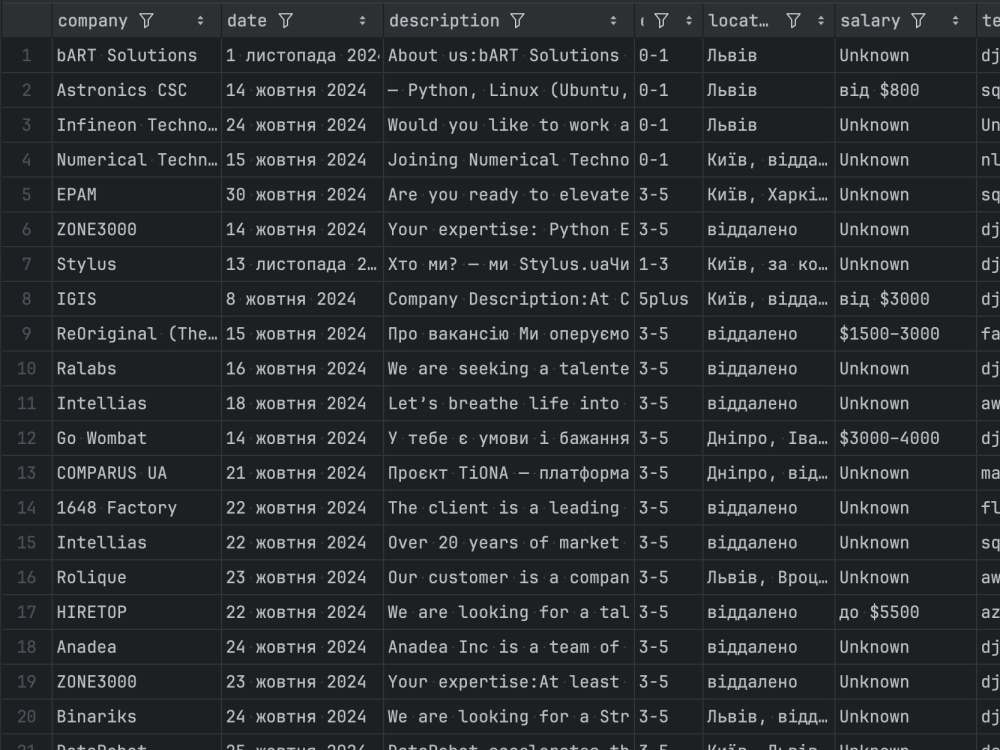Sort by location column arrows
This screenshot has height=750, width=1000.
821,21
